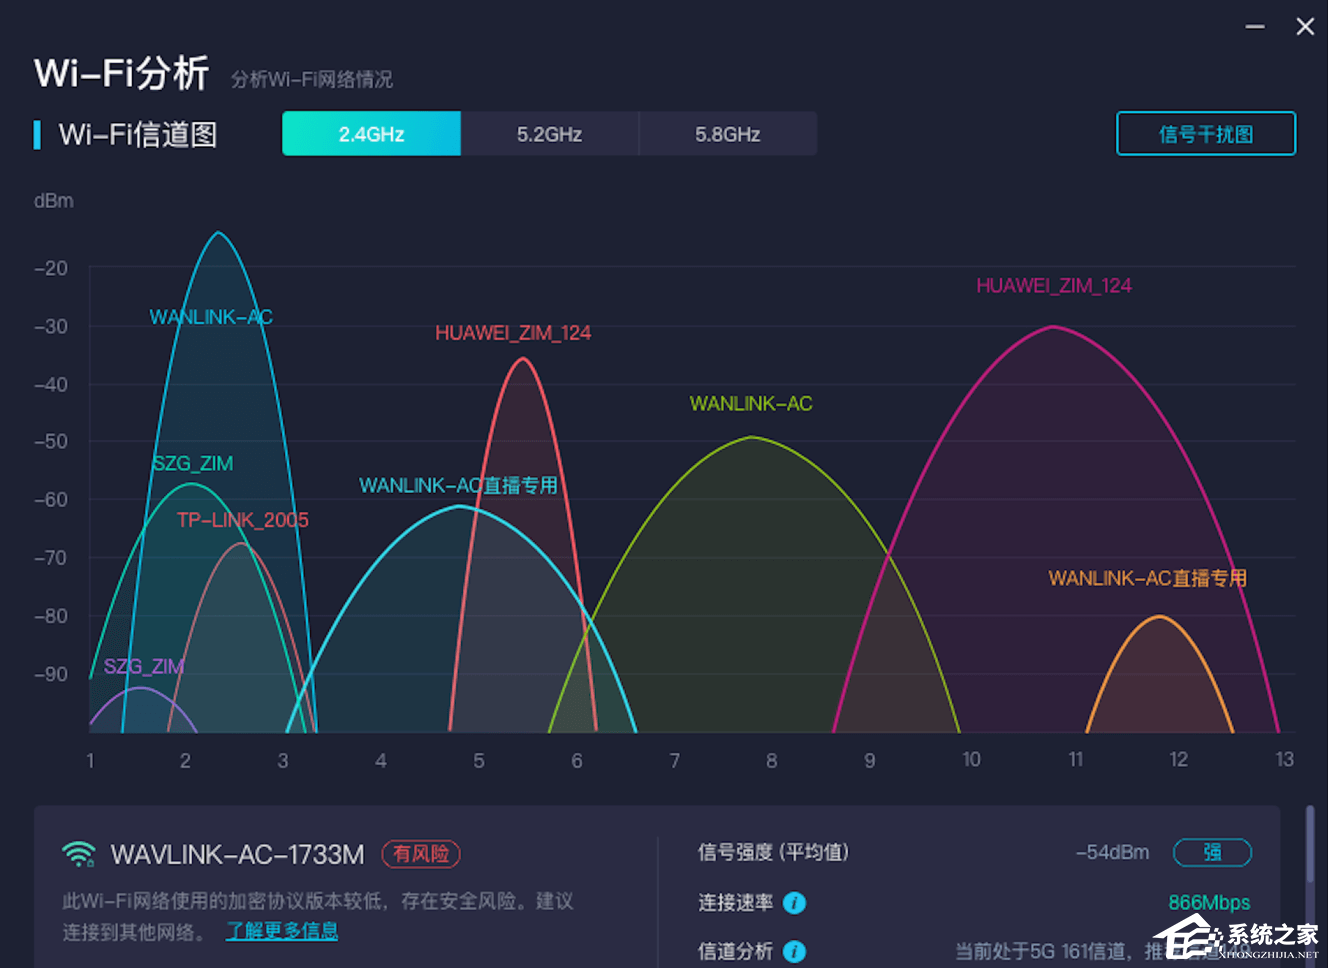Image resolution: width=1328 pixels, height=968 pixels.
Task: Click the 信号强度 (平均值) label
Action: [773, 852]
